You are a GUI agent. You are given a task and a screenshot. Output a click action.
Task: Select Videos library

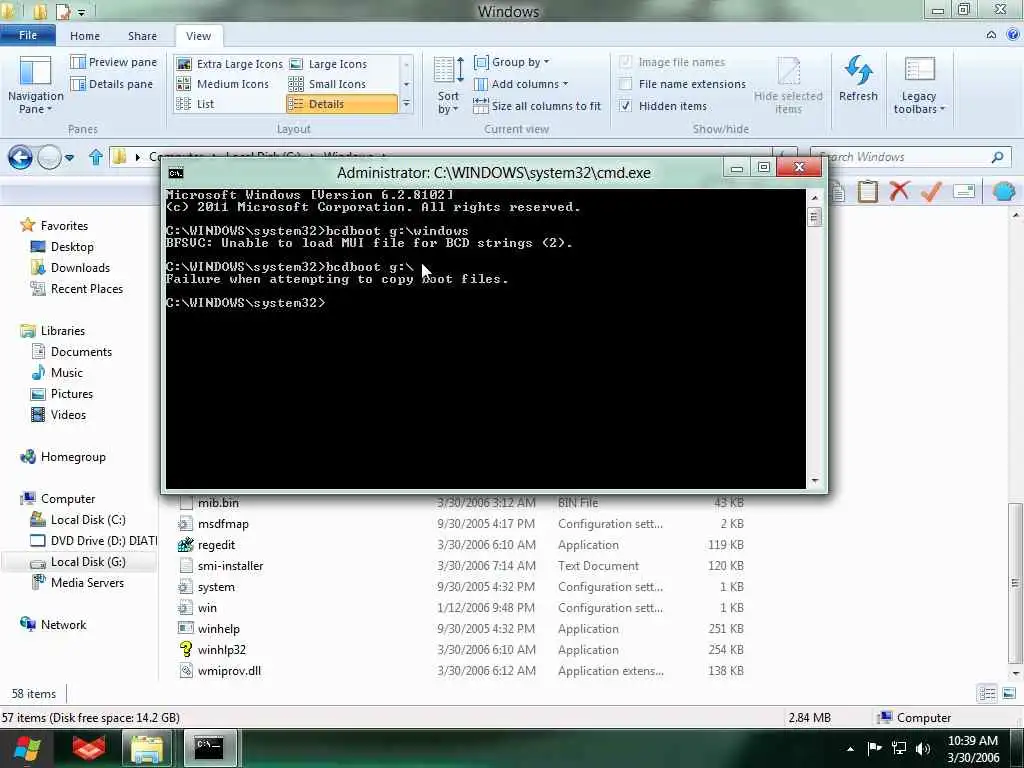tap(68, 415)
